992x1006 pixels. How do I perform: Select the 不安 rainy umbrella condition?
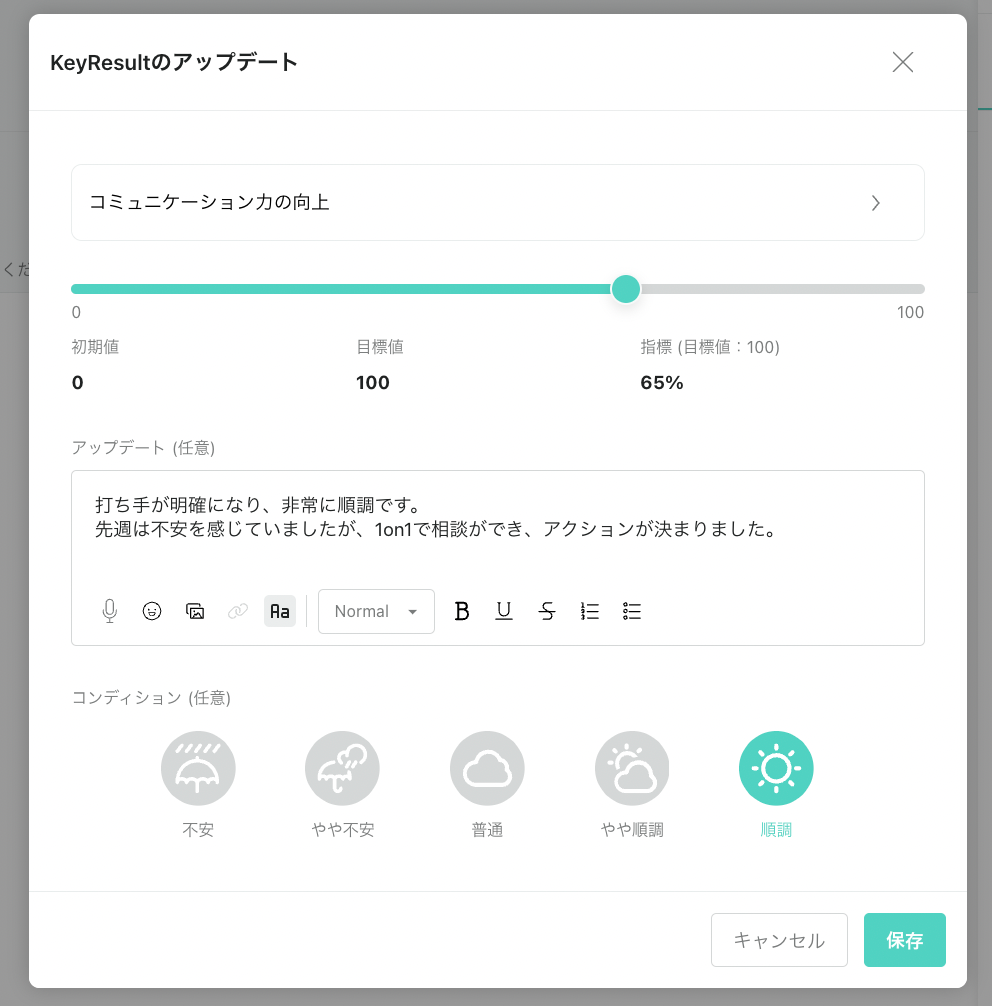[198, 768]
